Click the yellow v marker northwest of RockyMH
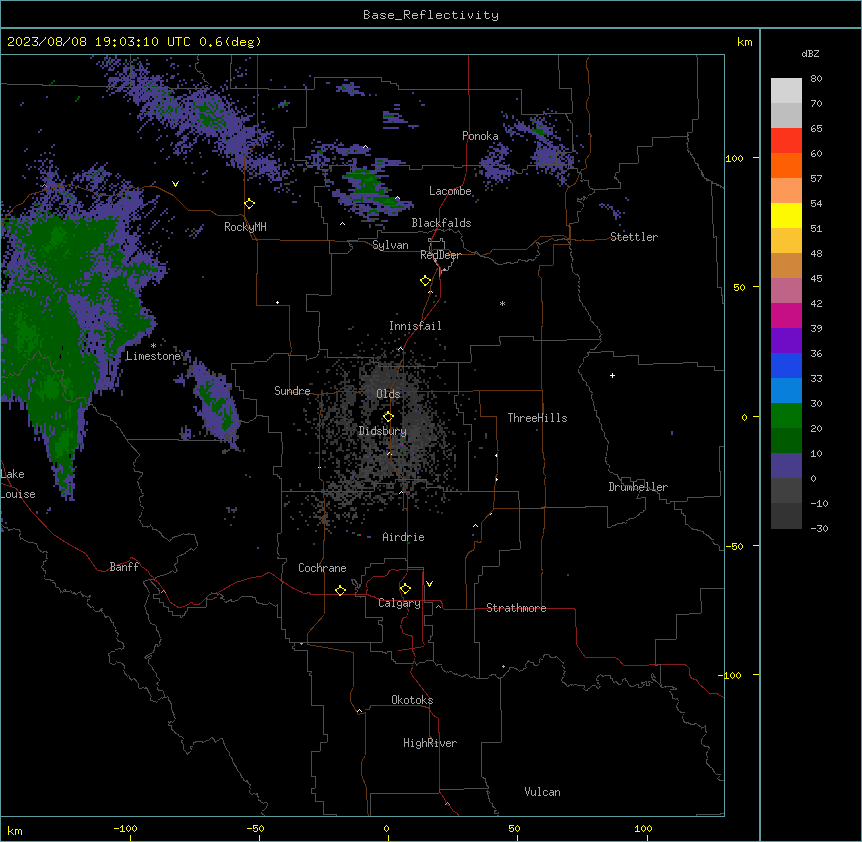862x842 pixels. [175, 184]
